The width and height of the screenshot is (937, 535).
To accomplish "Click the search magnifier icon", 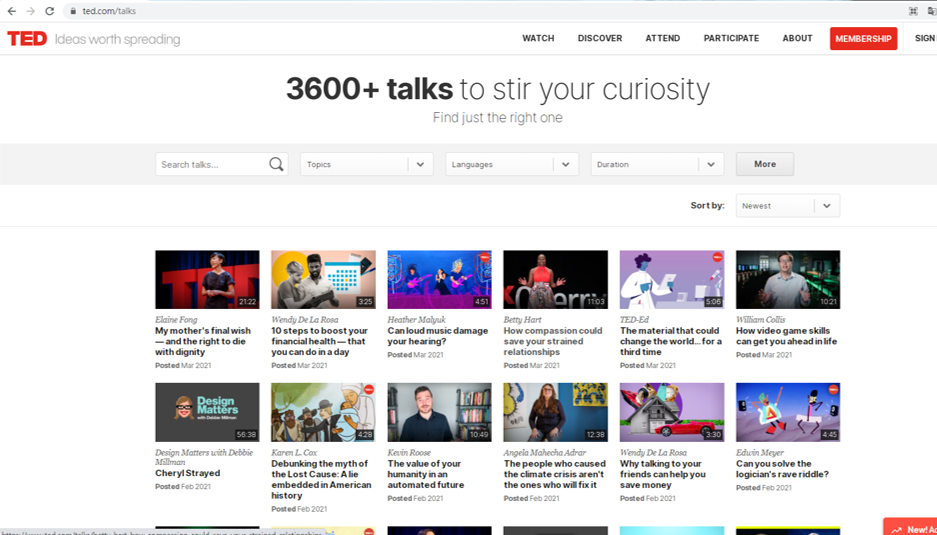I will (276, 165).
